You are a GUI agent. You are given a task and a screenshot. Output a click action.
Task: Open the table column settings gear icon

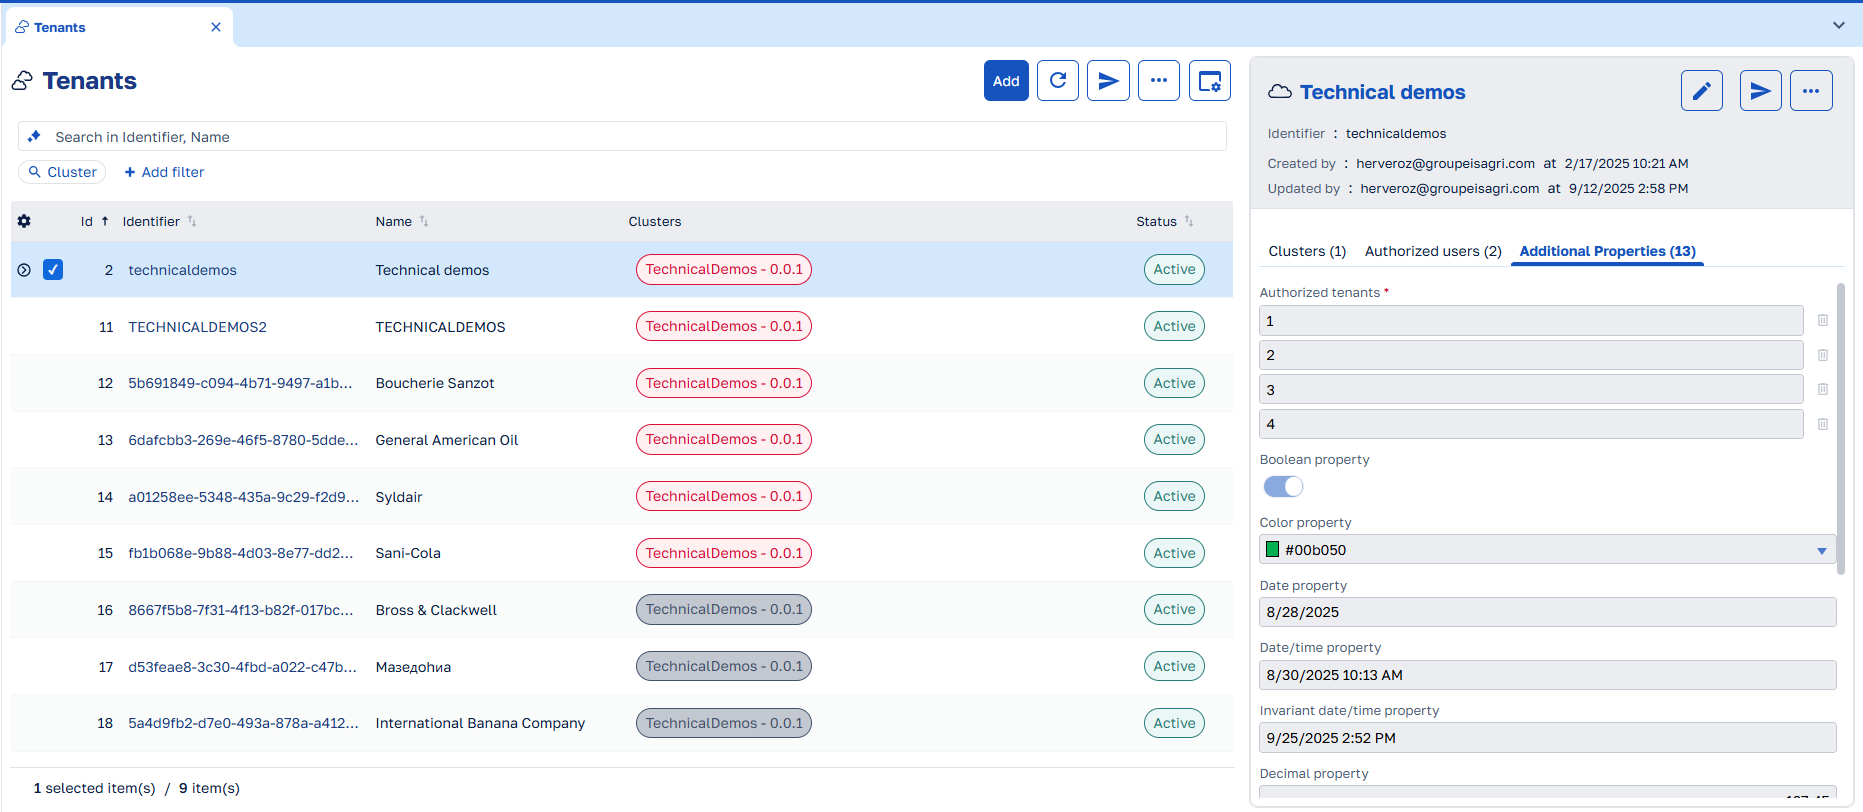(25, 221)
